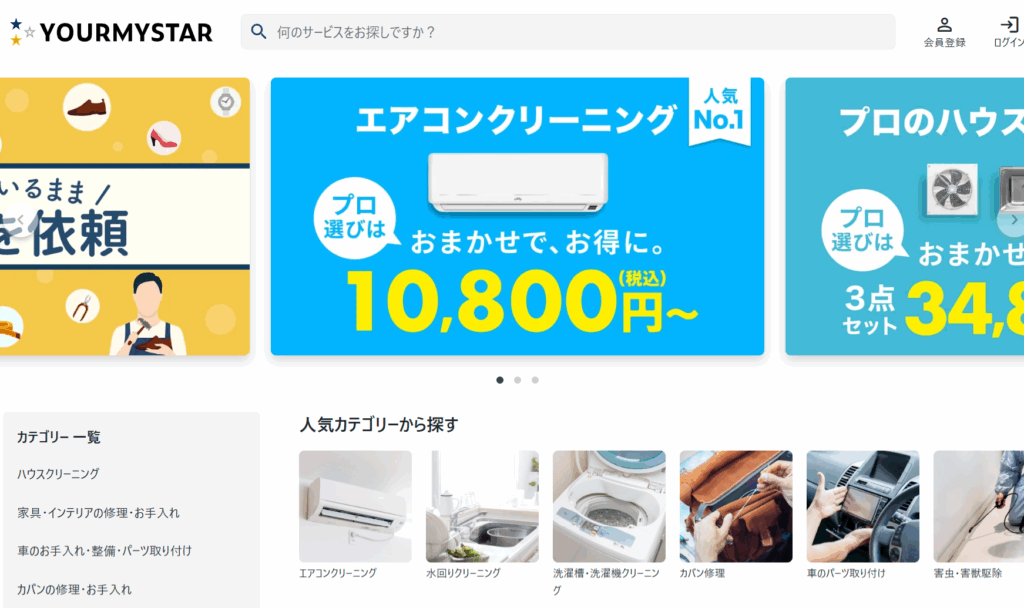Screen dimensions: 1024x608
Task: Select 車のお手入れ・整備・パーツ取り付け category
Action: pos(104,551)
